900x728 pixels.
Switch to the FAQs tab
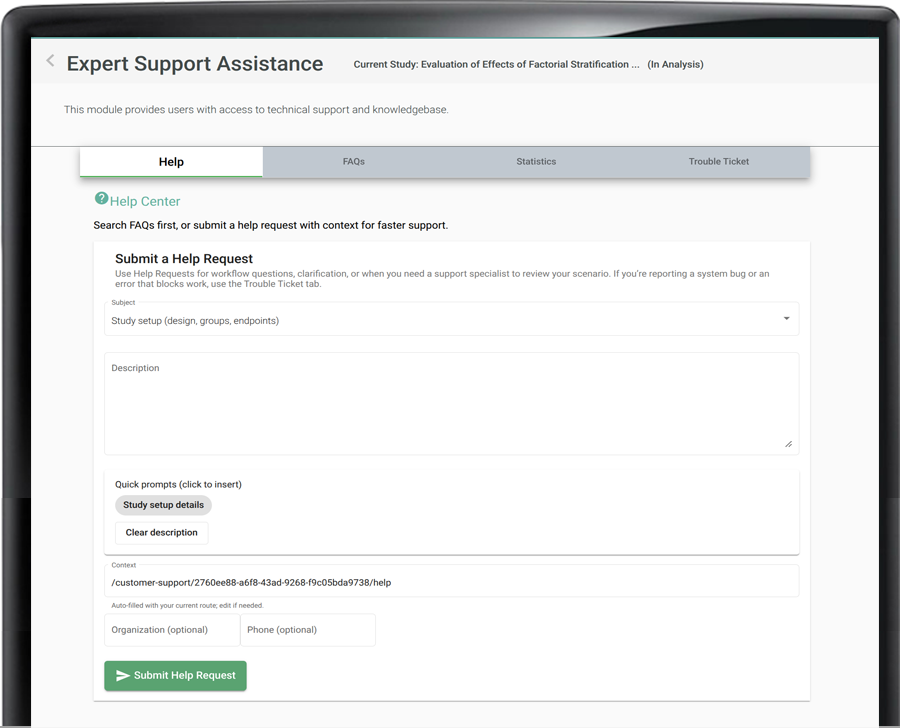coord(353,161)
